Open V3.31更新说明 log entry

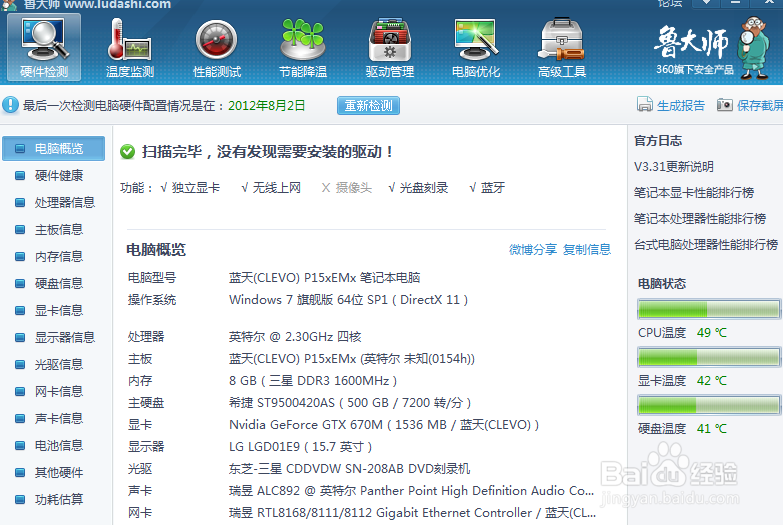point(674,166)
